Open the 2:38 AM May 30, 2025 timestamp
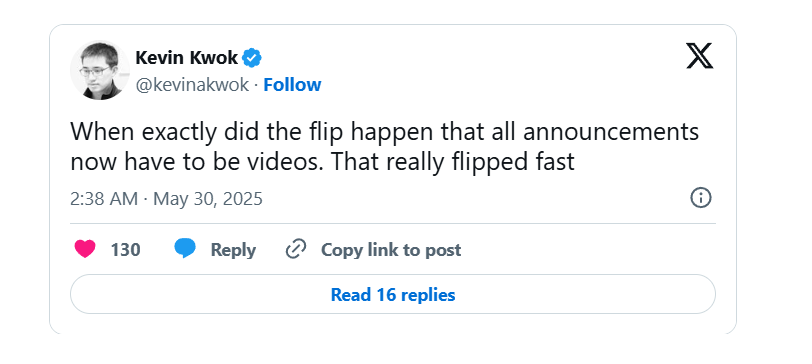This screenshot has height=364, width=812. point(167,199)
